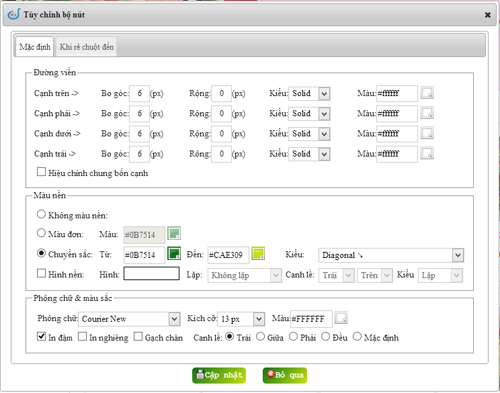Viewport: 500px width, 393px height.
Task: Open color picker for Cạnh dưới border
Action: click(x=427, y=133)
